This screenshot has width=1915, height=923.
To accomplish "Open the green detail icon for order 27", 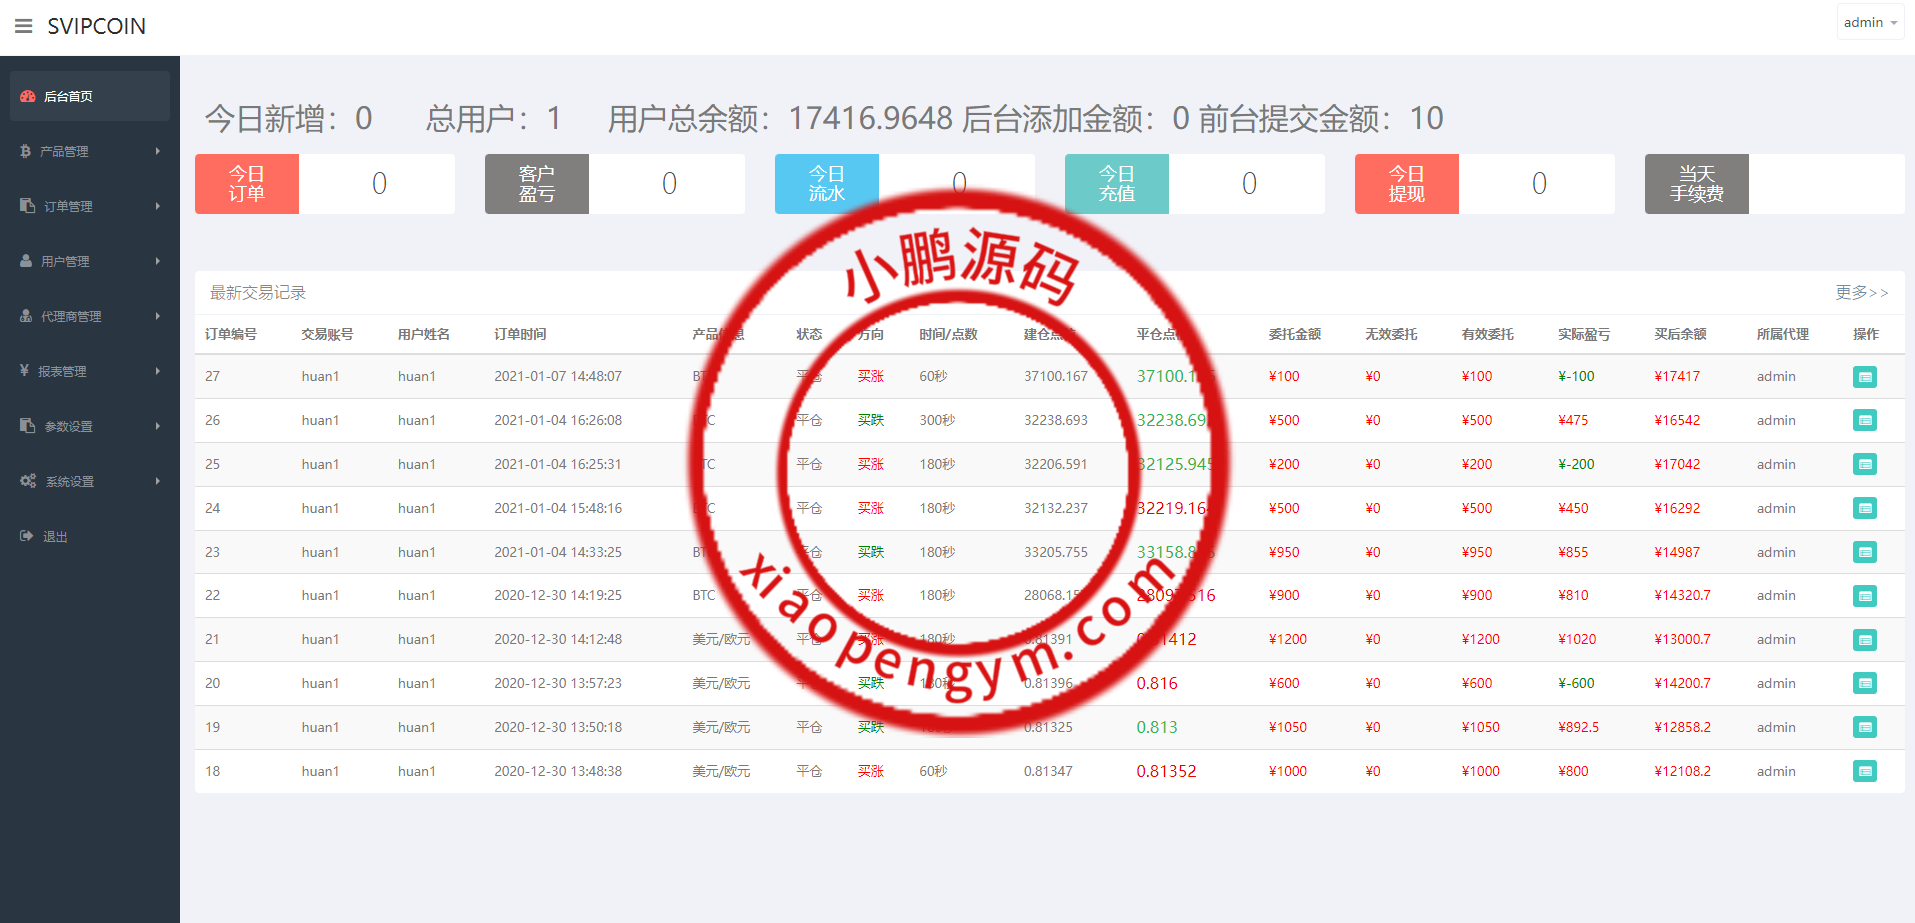I will 1864,376.
